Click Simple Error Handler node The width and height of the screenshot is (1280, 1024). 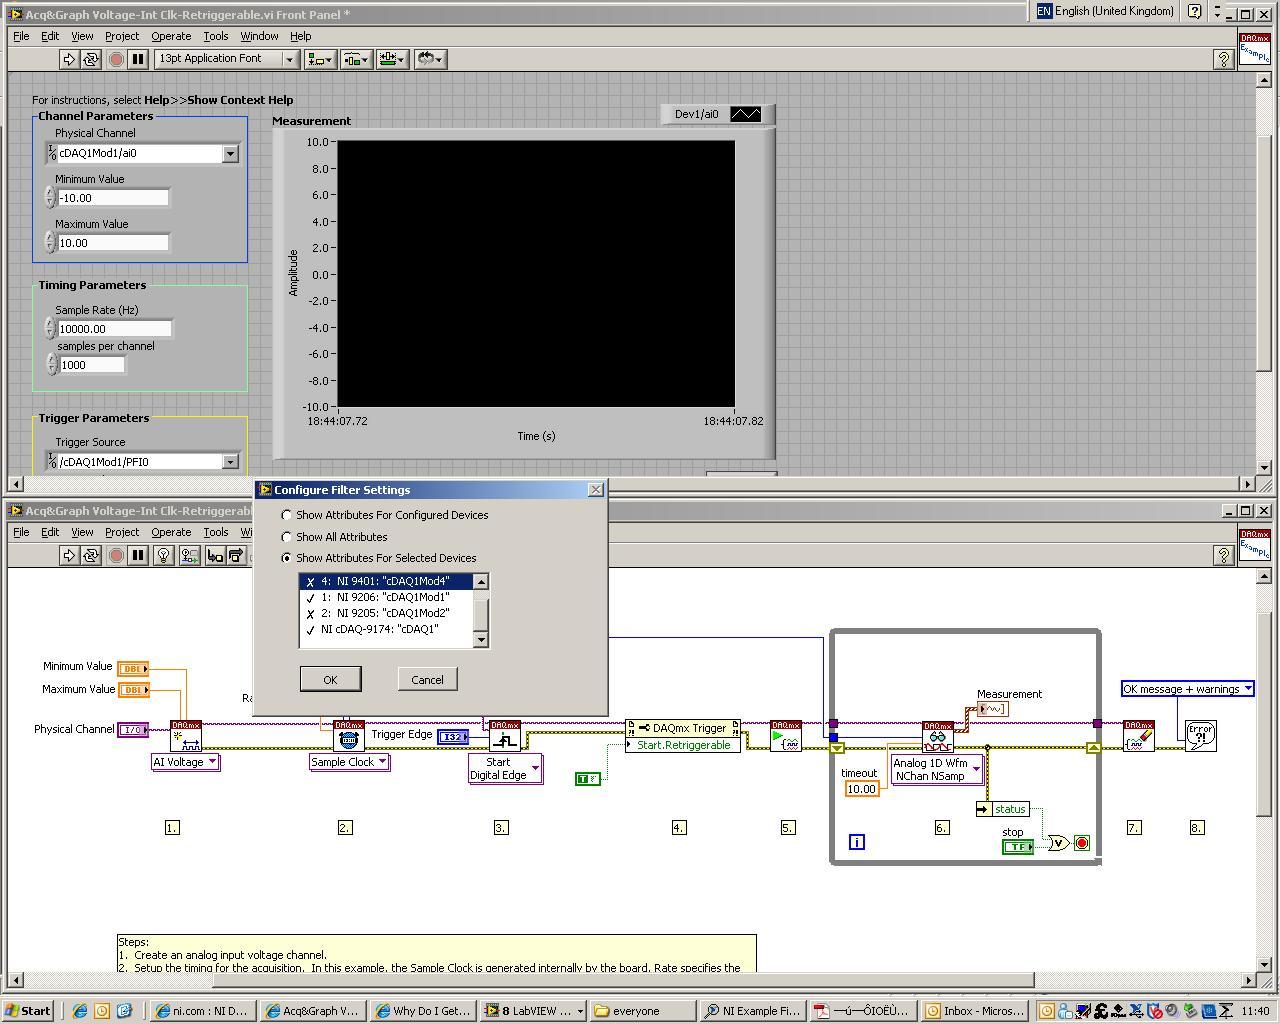tap(1200, 736)
